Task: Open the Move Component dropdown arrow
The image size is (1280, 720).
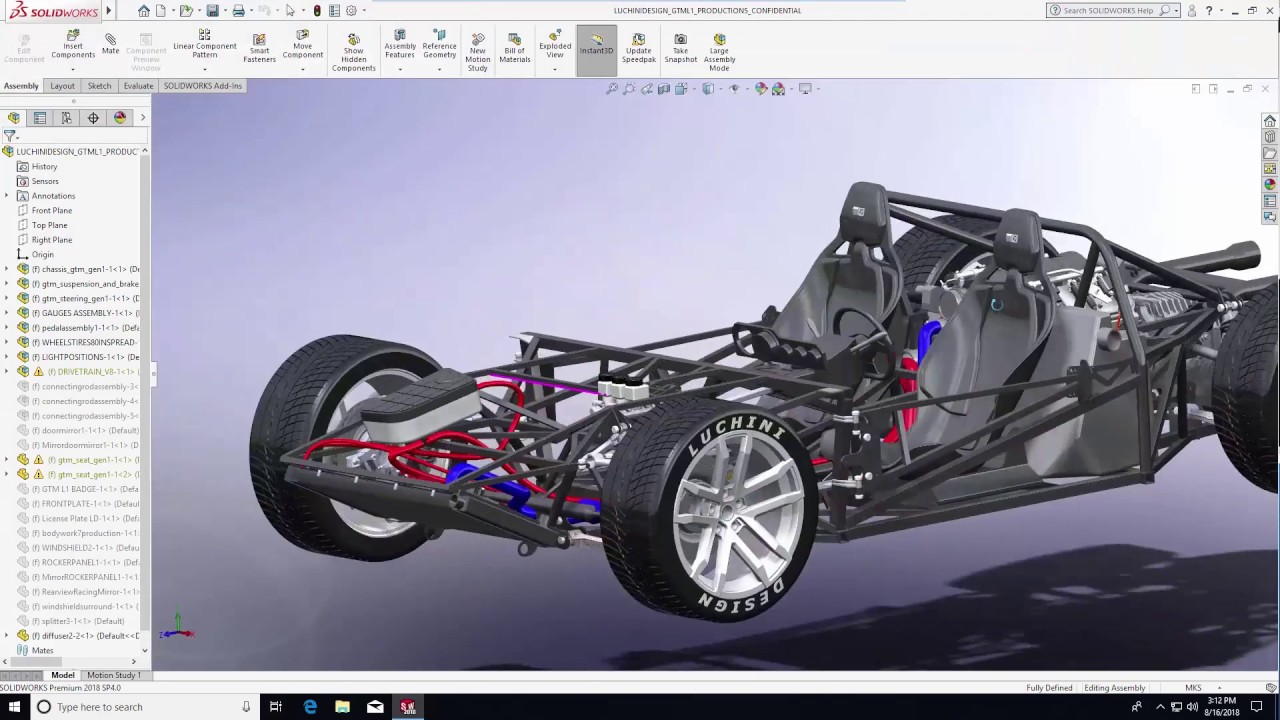Action: [x=302, y=69]
